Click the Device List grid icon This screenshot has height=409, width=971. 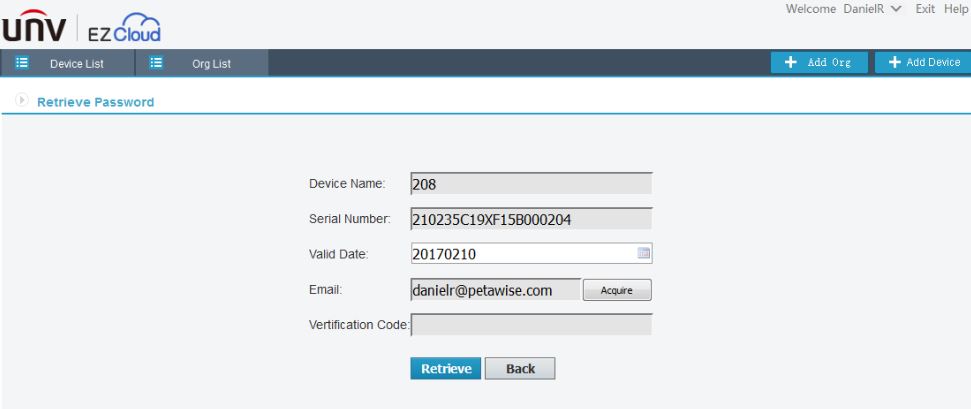click(x=21, y=63)
